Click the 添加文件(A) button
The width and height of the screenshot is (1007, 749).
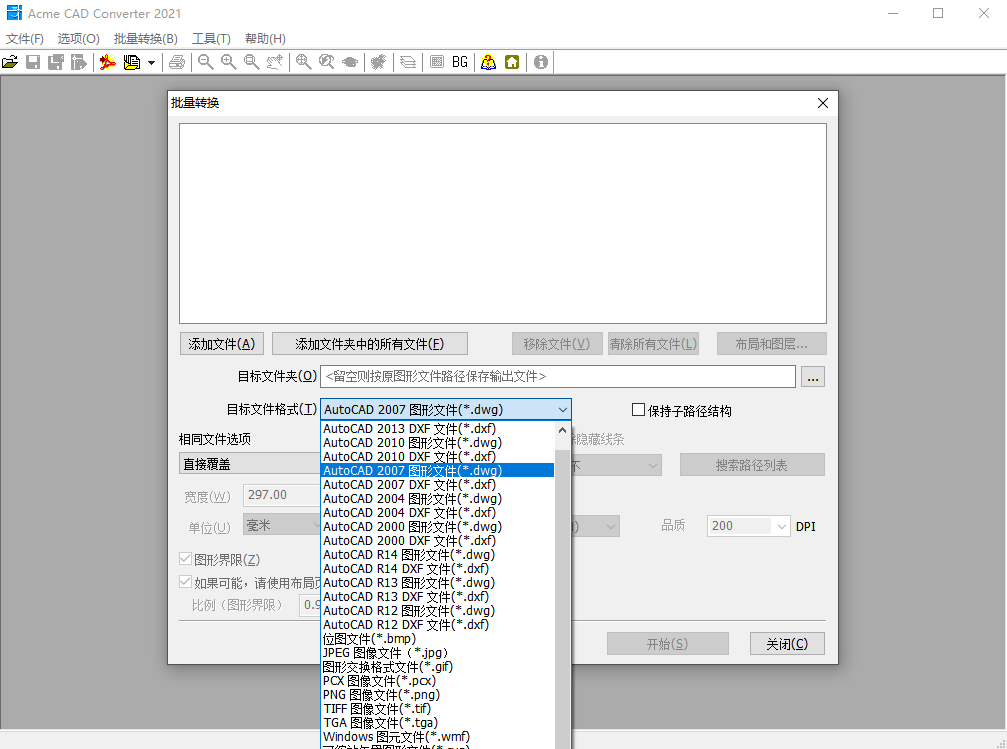click(x=222, y=344)
